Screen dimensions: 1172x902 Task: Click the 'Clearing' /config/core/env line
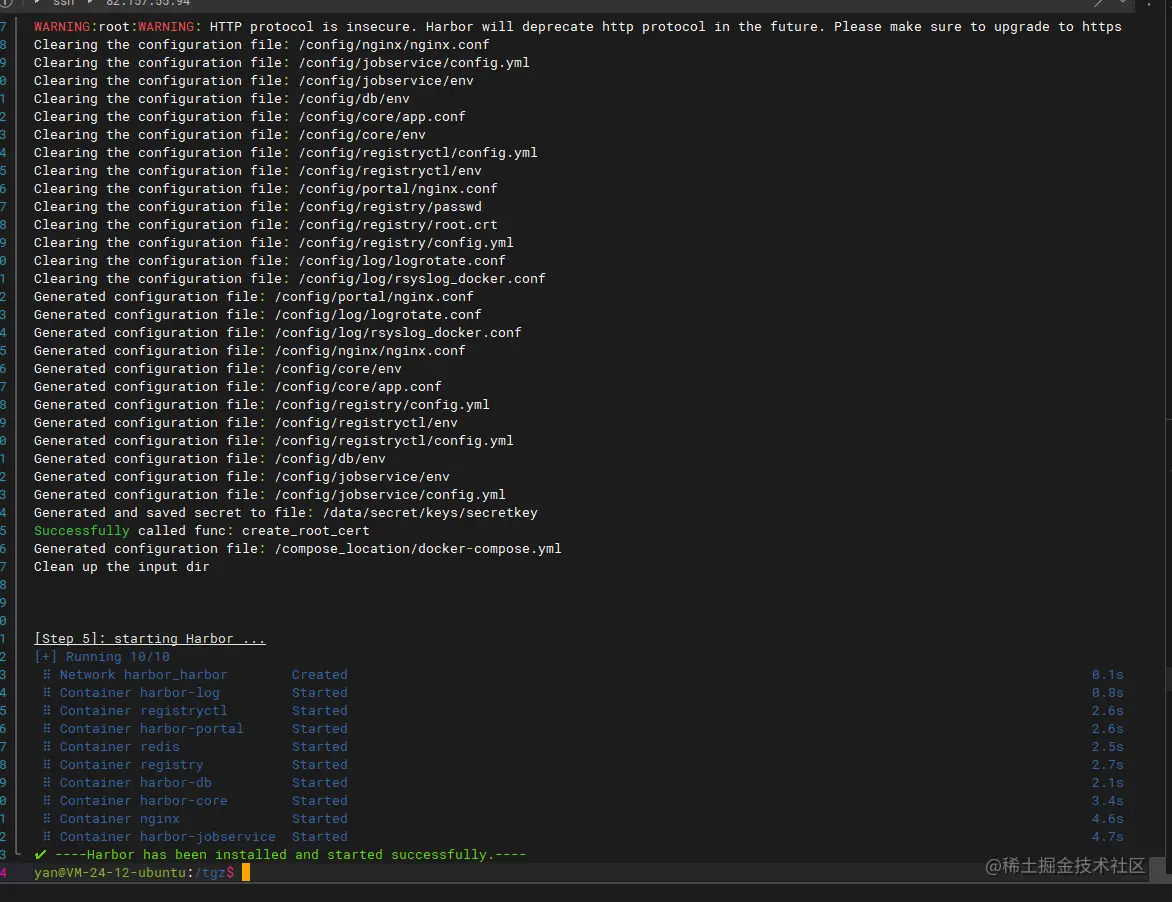tap(229, 135)
